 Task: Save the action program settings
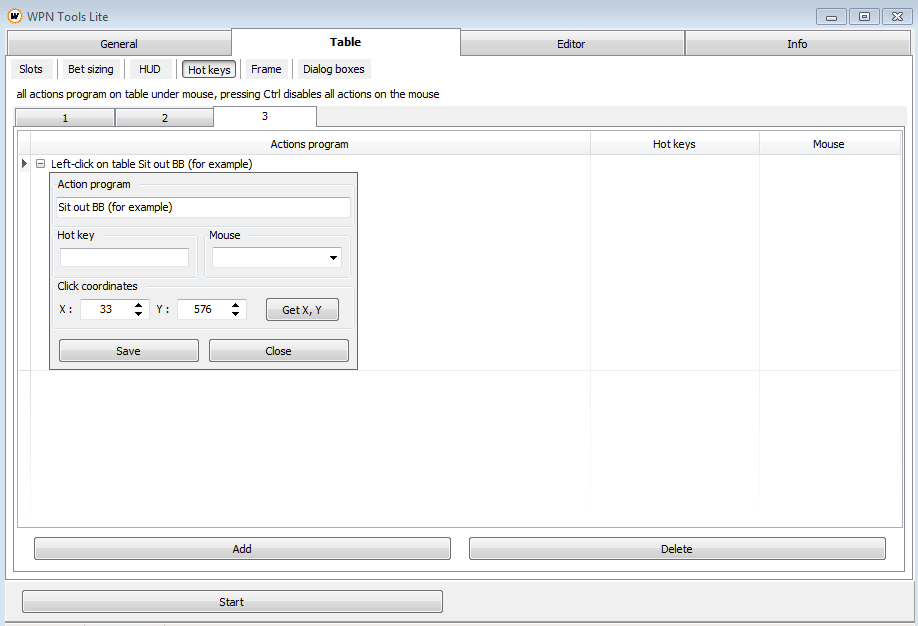point(128,351)
